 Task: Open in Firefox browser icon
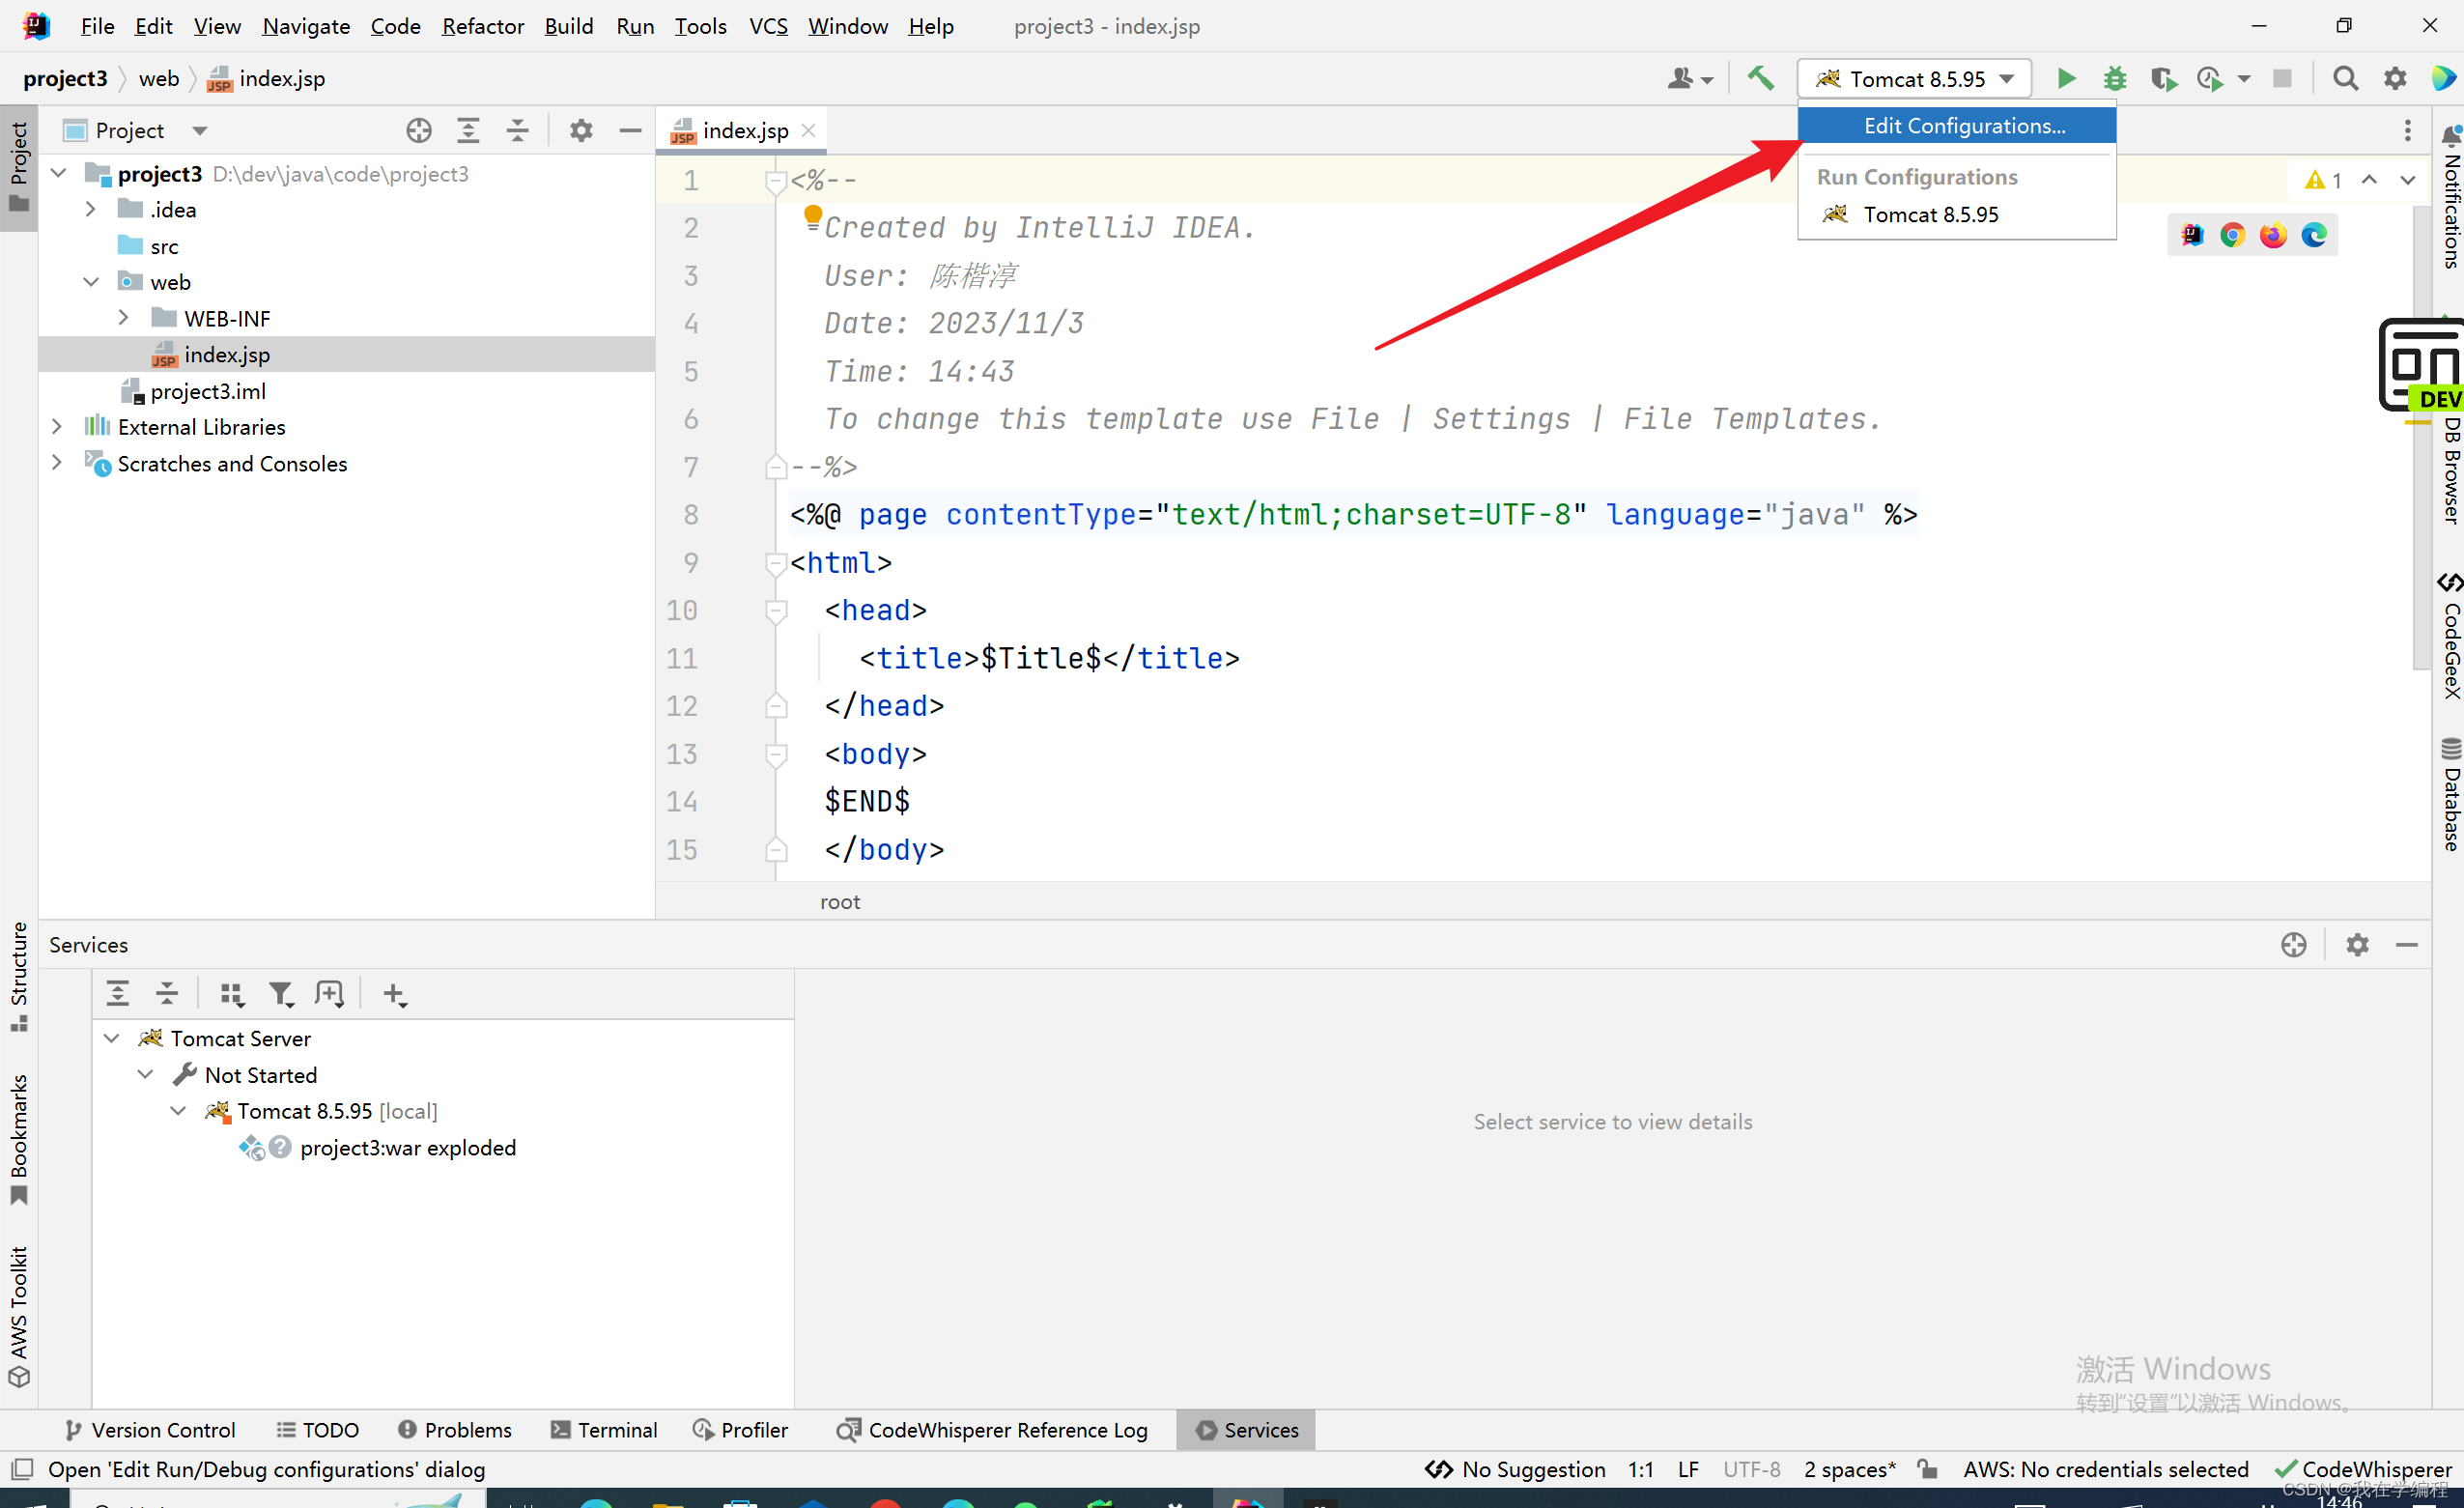click(x=2273, y=235)
